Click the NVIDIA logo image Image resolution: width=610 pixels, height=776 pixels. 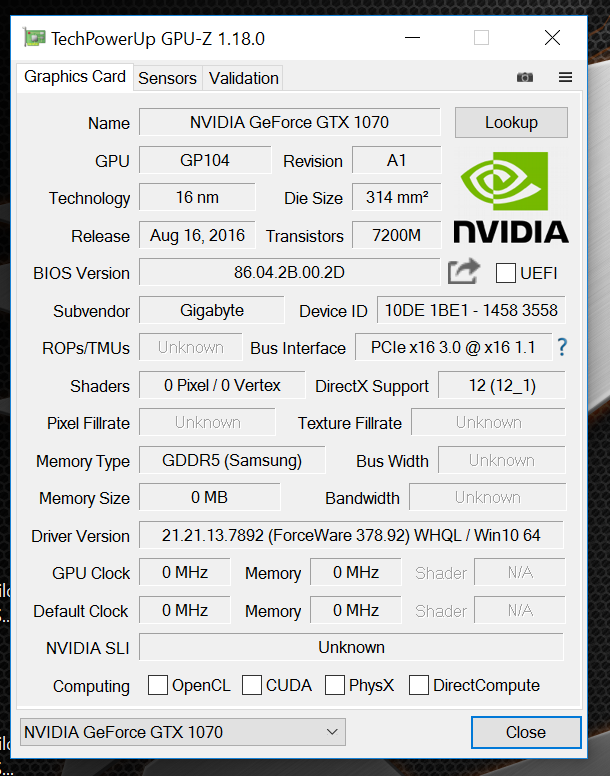tap(511, 198)
